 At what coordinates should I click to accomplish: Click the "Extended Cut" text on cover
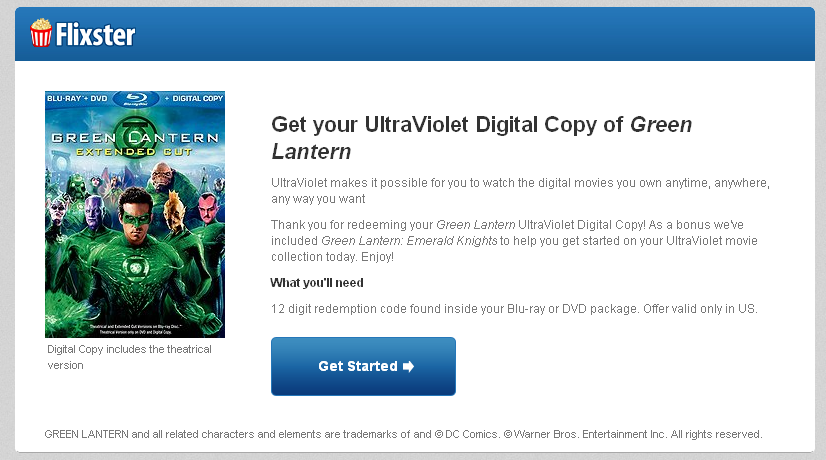tap(134, 152)
